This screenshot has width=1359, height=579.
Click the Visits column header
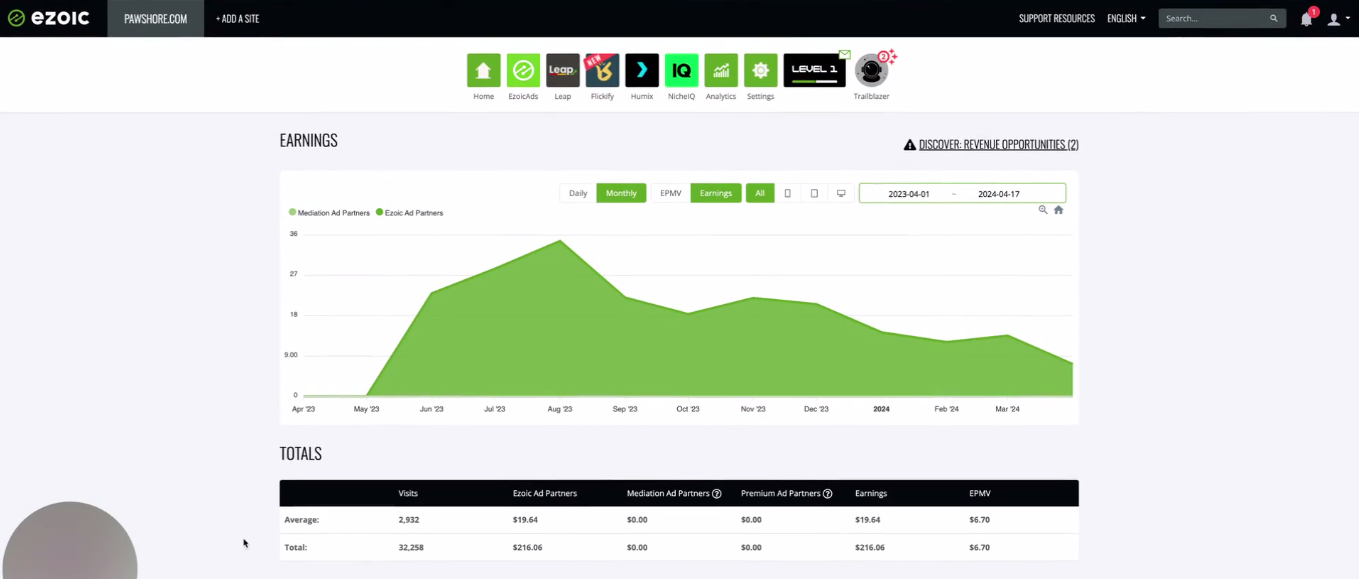(x=408, y=493)
